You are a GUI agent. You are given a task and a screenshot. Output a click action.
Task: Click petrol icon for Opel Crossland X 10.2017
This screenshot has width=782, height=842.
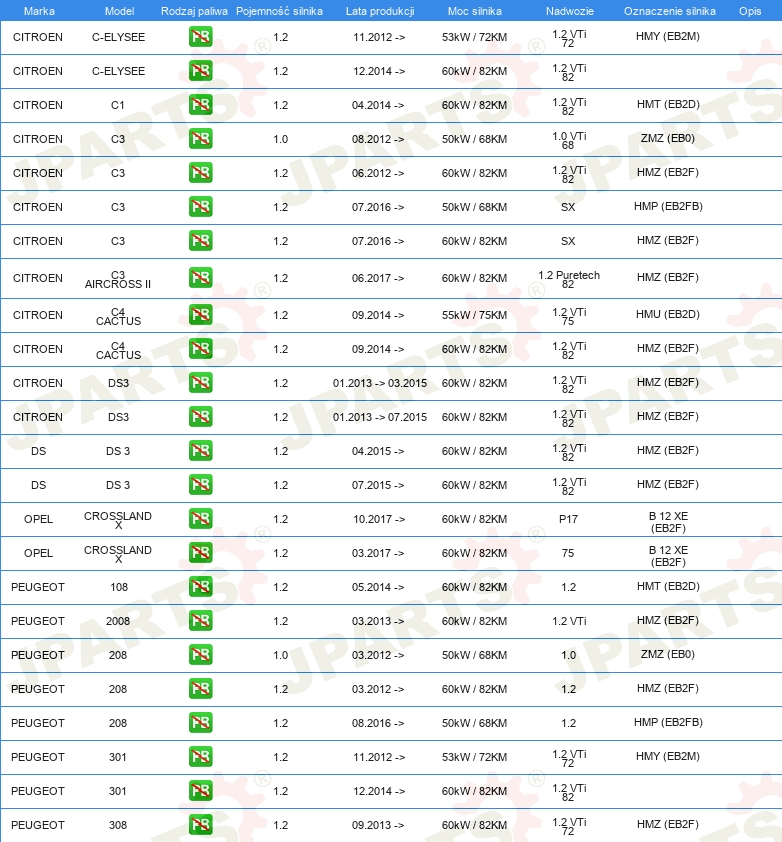point(200,519)
